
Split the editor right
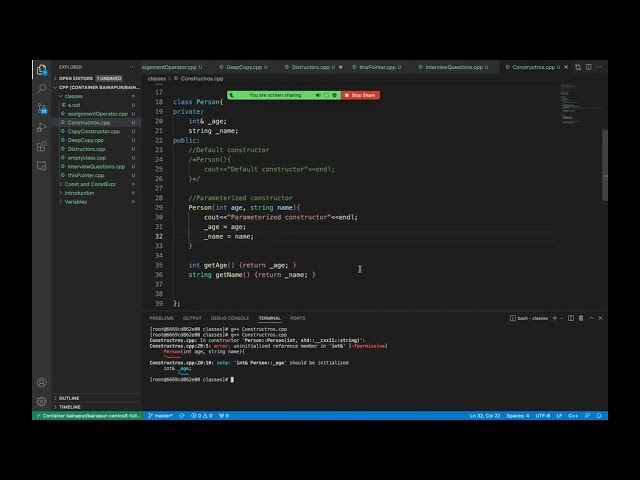coord(589,67)
